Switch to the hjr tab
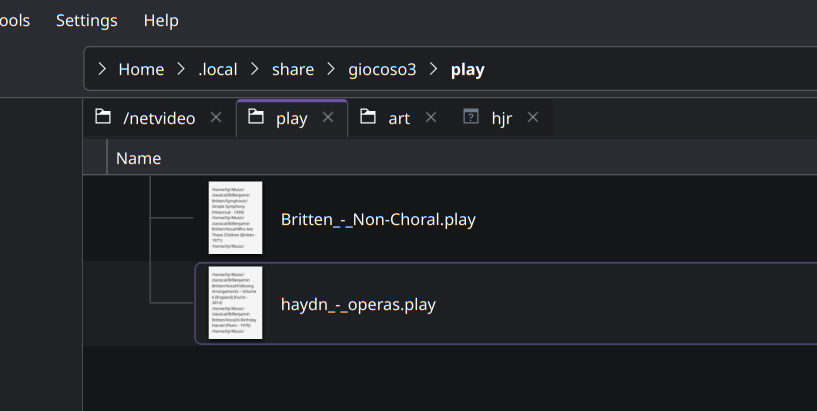 point(501,118)
